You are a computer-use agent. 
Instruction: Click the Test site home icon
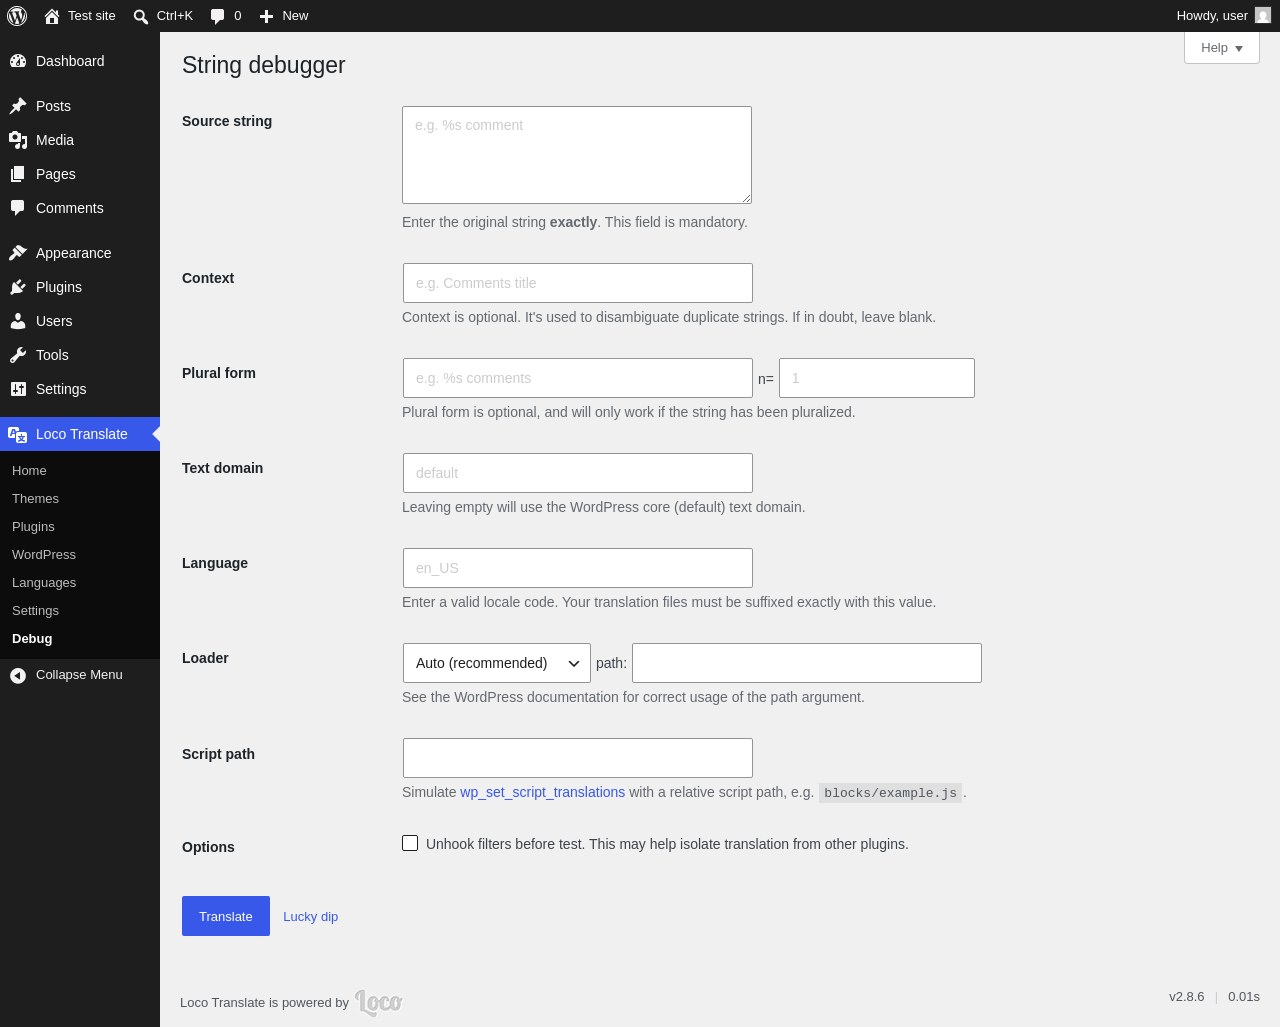[52, 16]
